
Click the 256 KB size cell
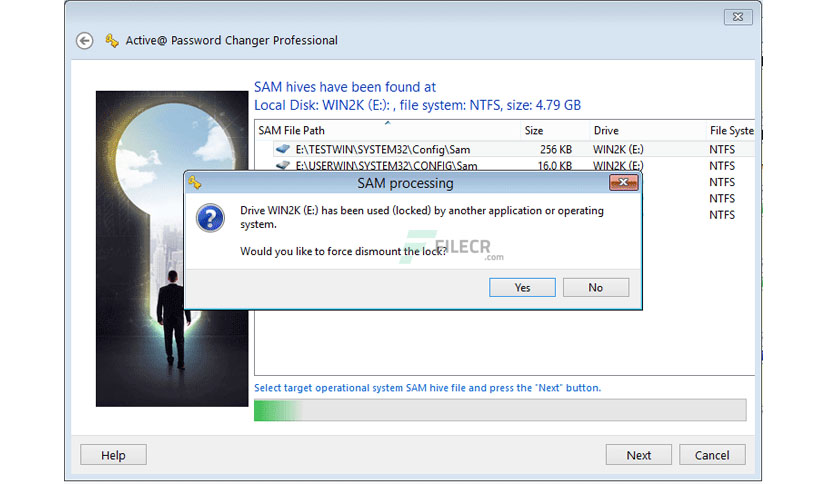pos(556,149)
